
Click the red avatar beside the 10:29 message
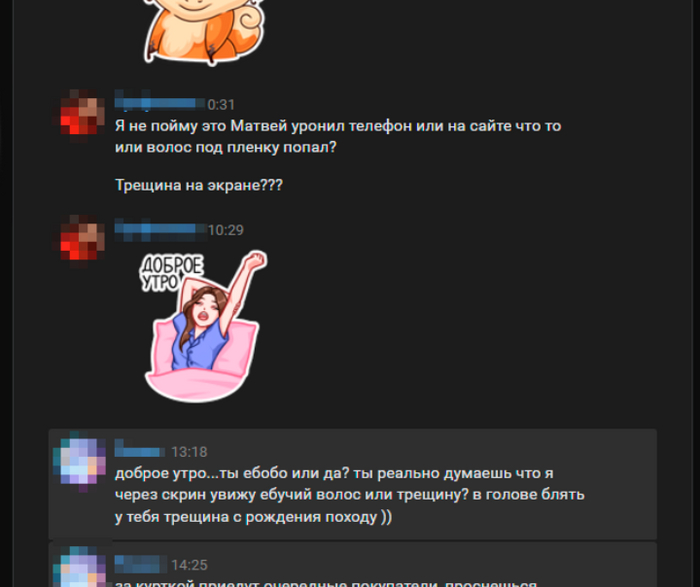pos(83,241)
